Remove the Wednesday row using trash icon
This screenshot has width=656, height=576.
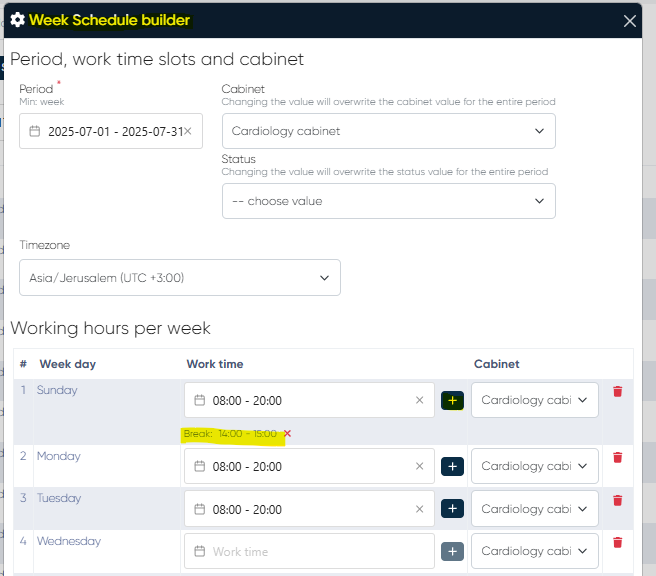(x=617, y=542)
